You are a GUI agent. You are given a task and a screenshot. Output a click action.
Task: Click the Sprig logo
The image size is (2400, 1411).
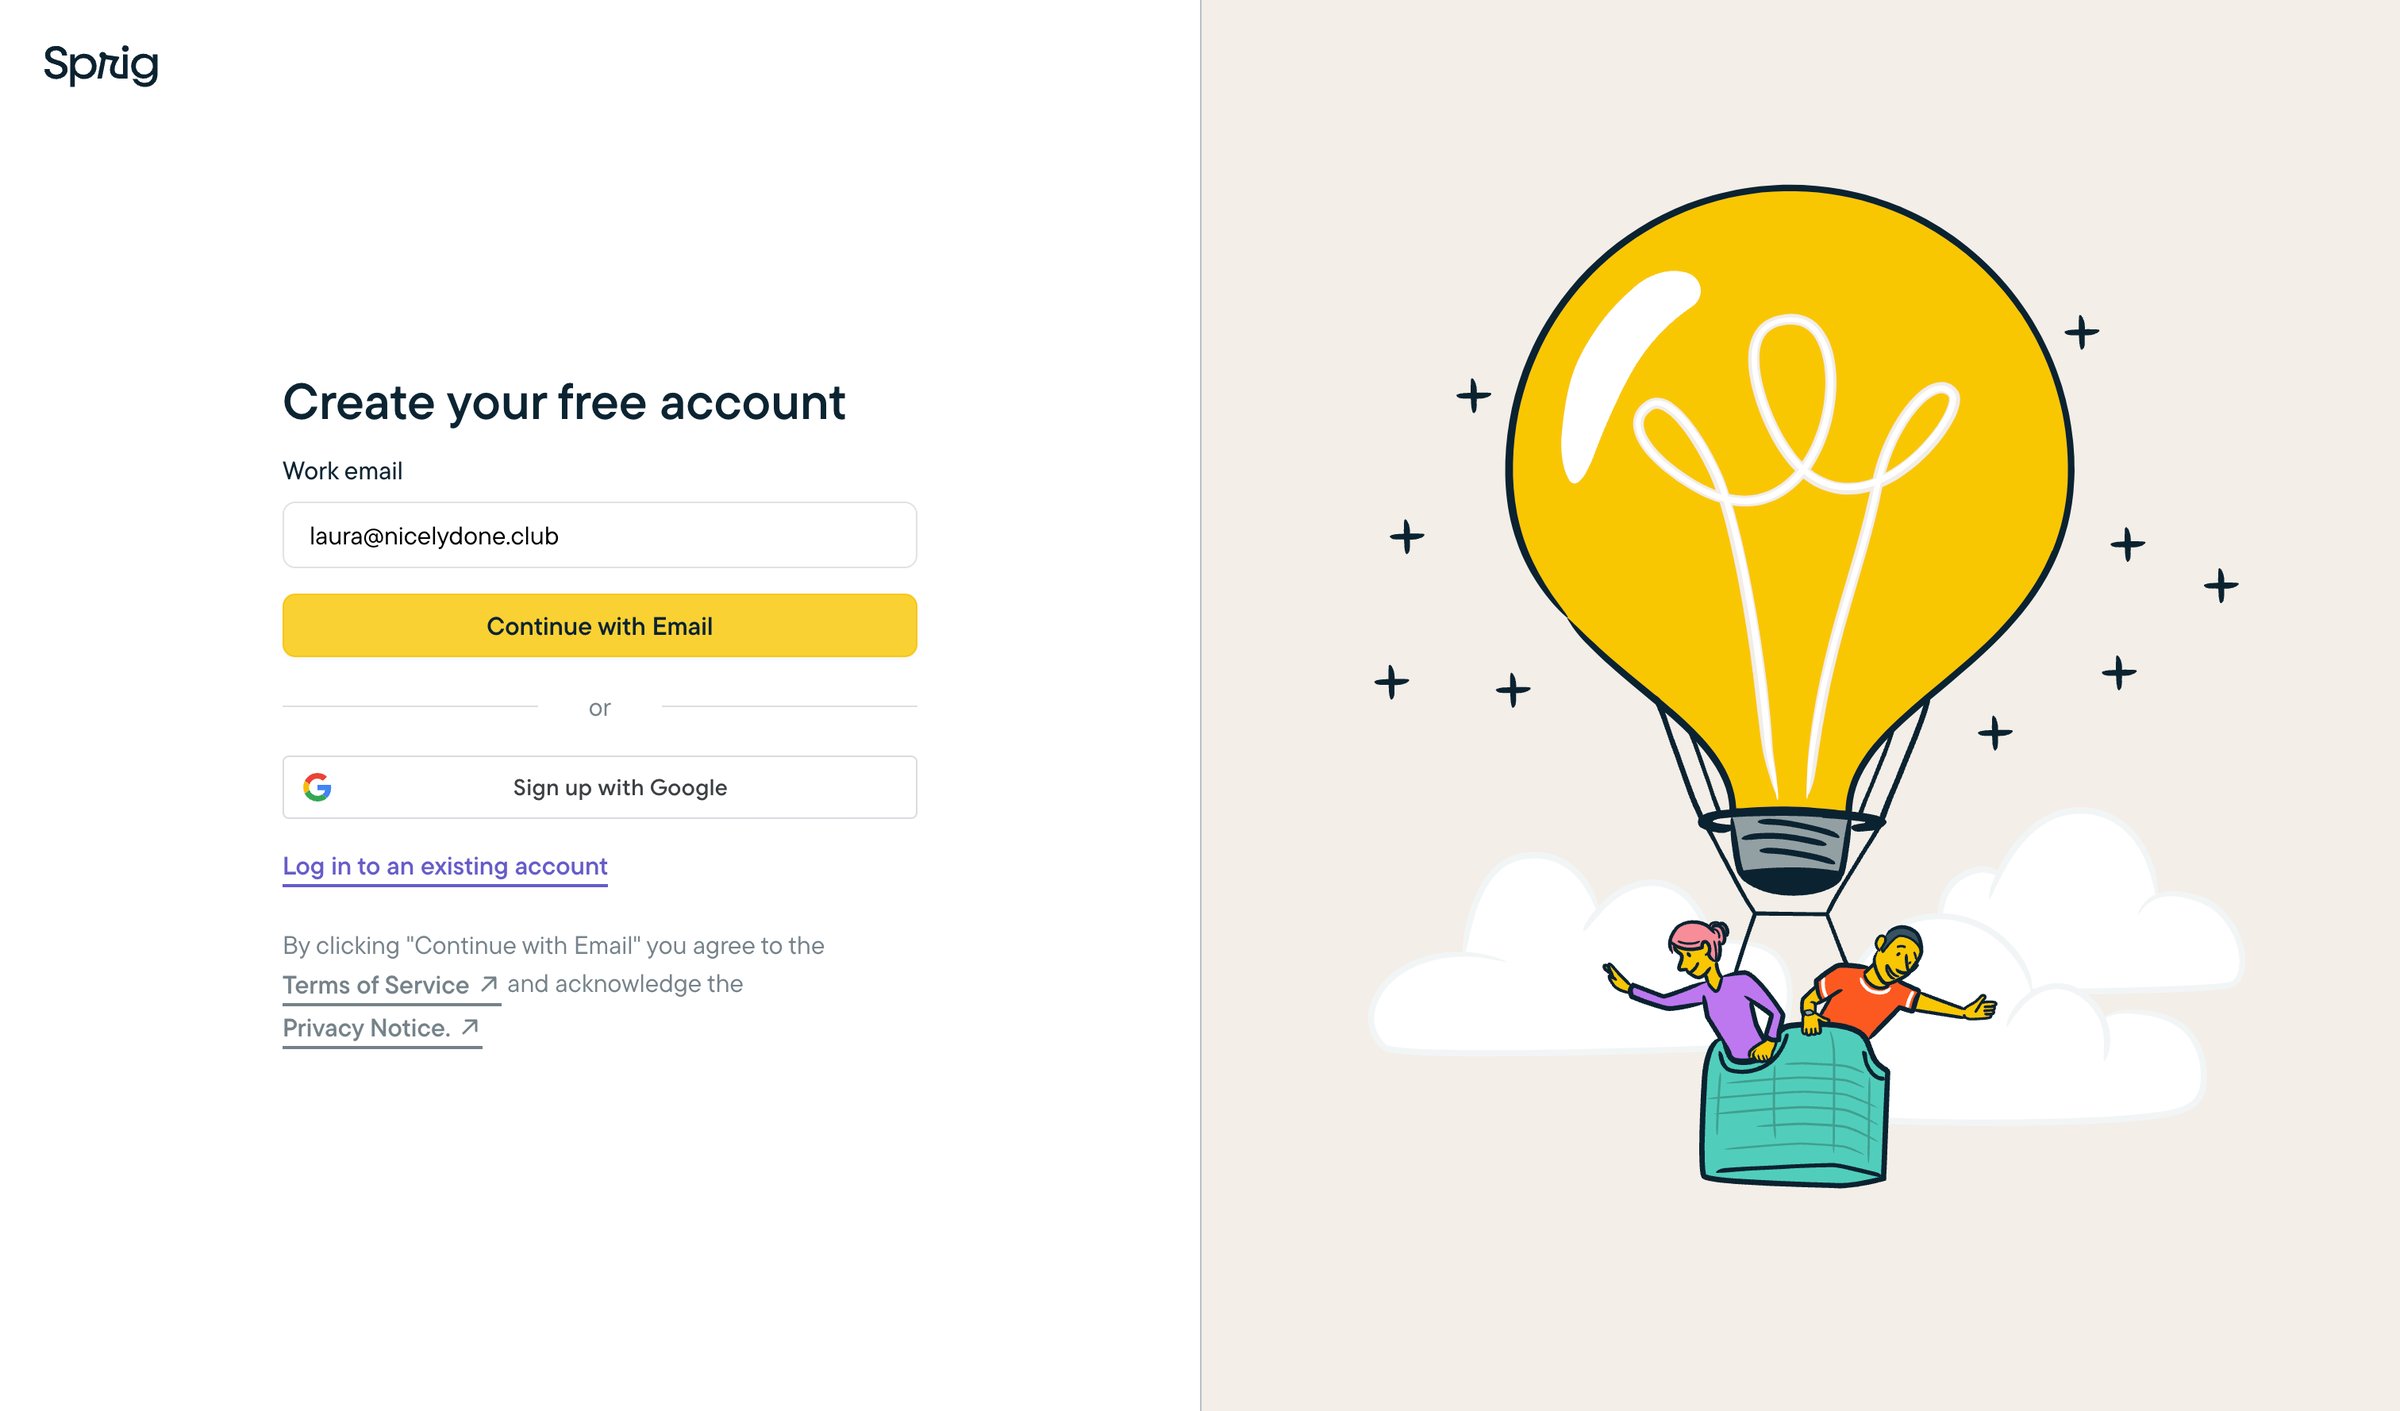pyautogui.click(x=101, y=65)
